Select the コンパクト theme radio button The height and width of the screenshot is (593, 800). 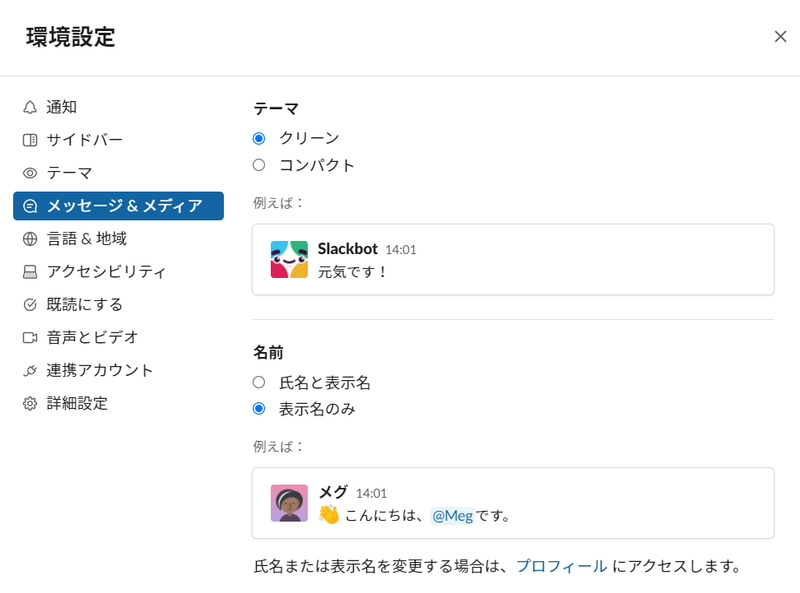[259, 165]
